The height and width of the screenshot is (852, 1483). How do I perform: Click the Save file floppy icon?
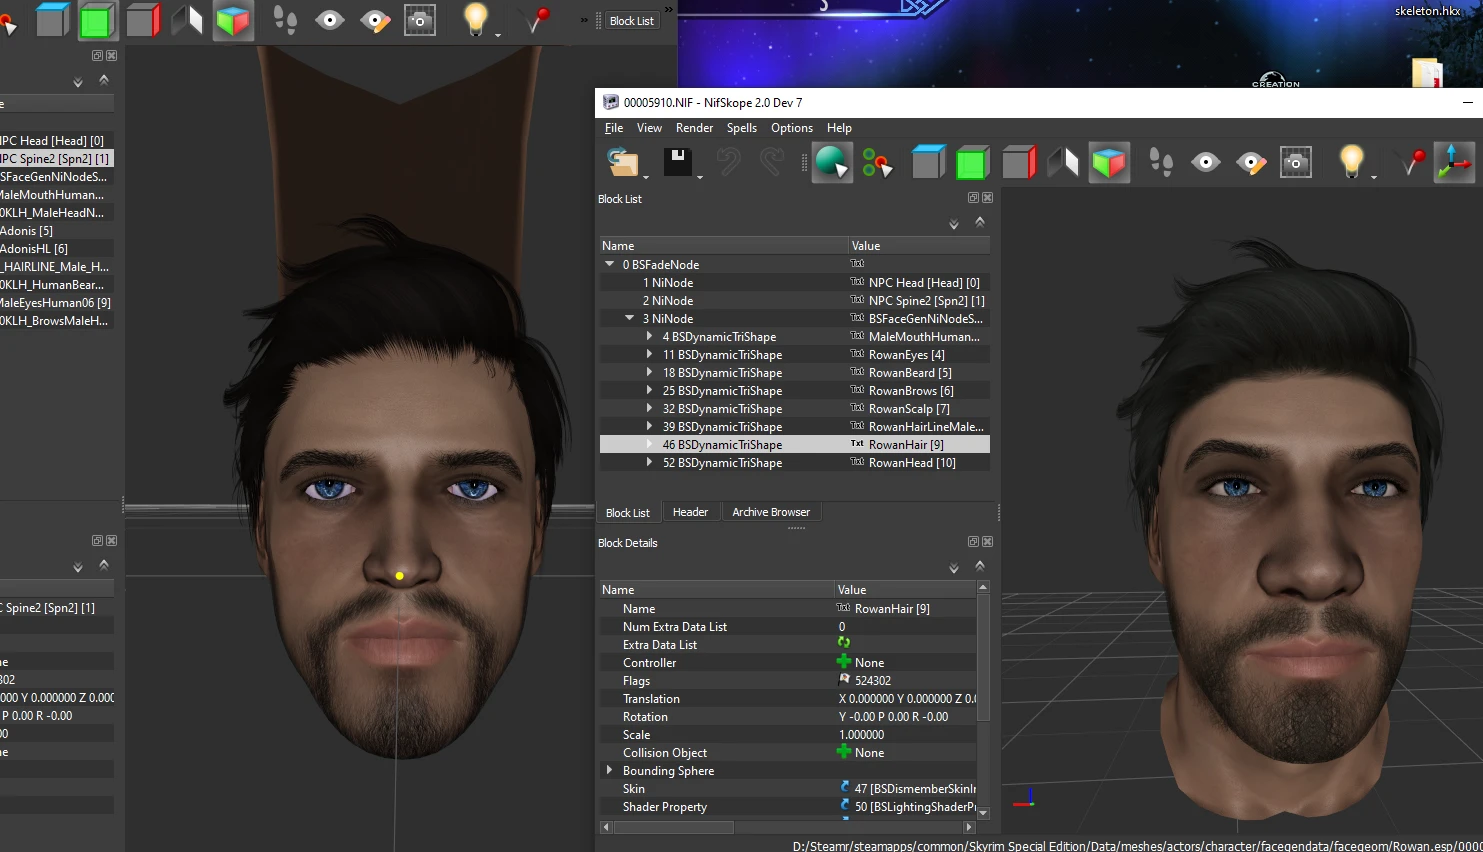[x=678, y=162]
